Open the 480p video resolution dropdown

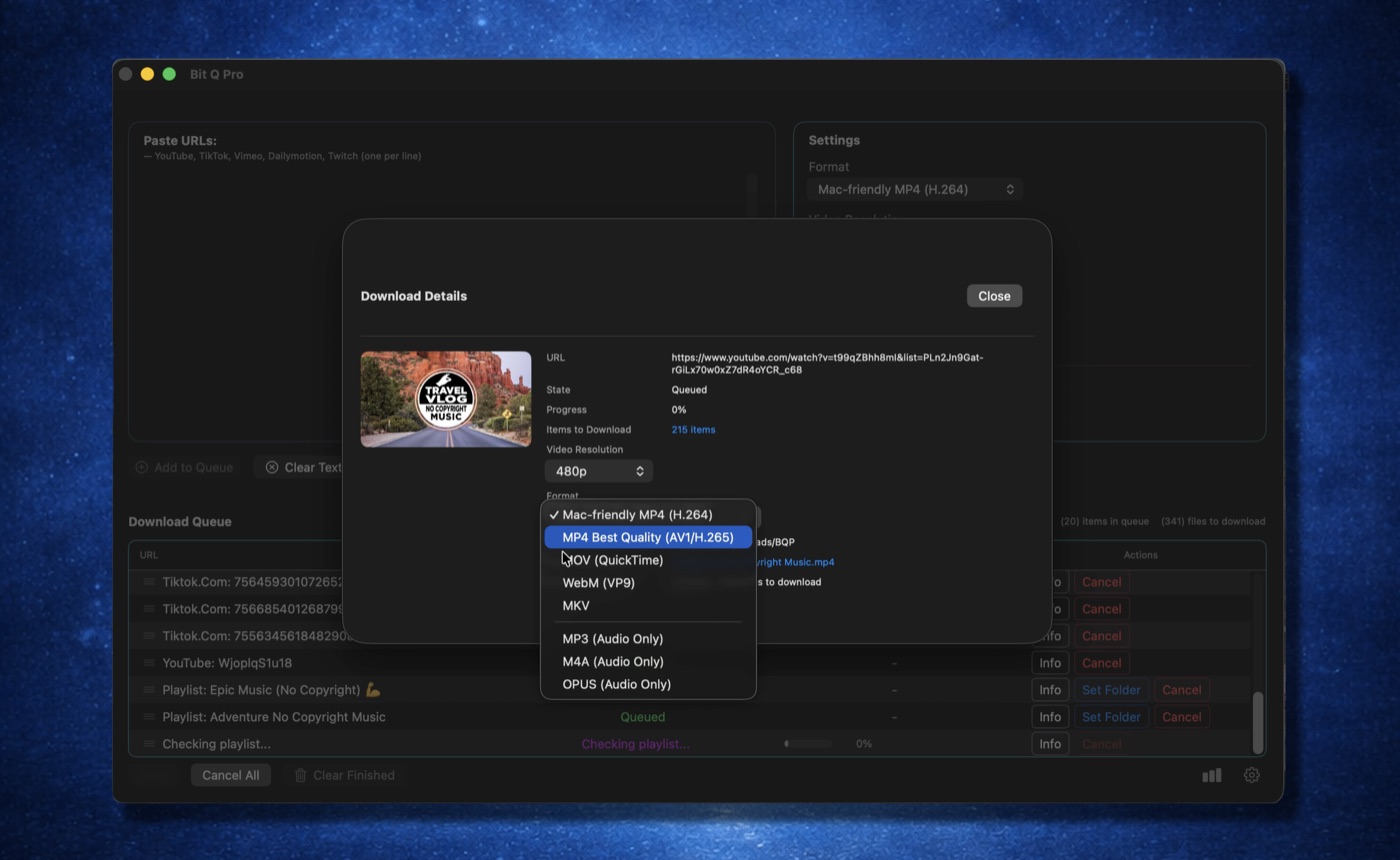(599, 471)
